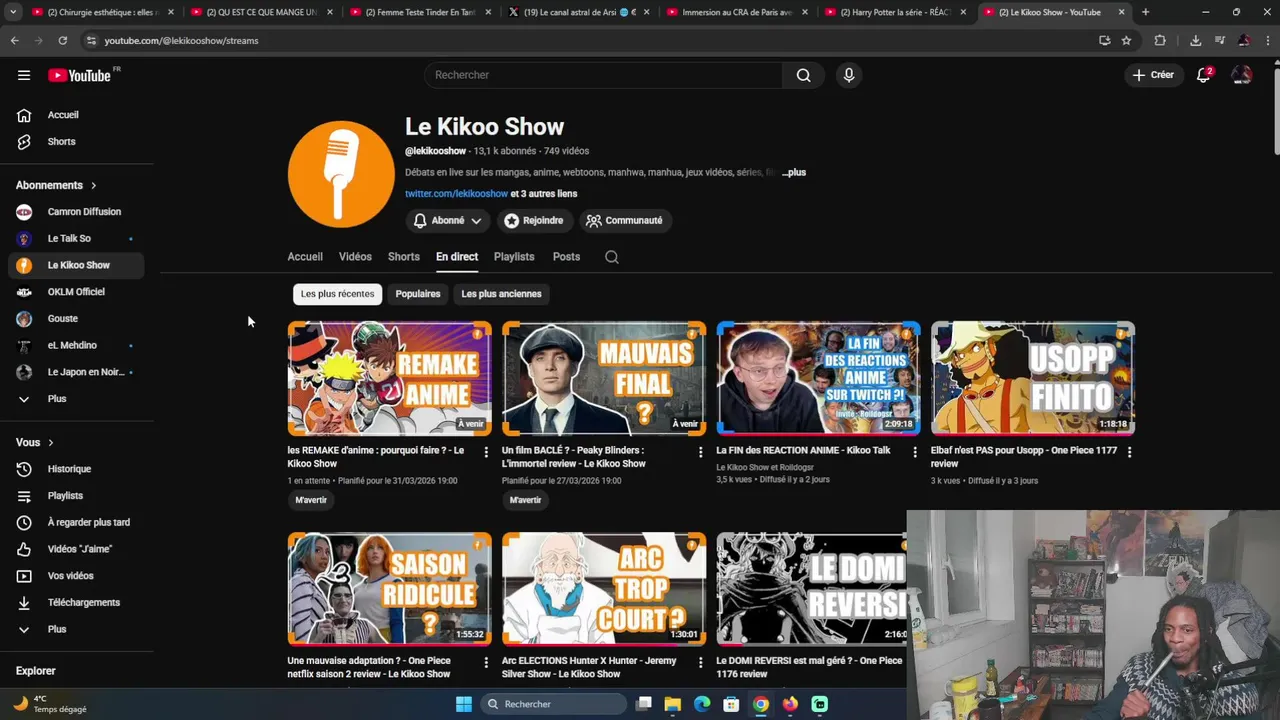Open options menu for One Piece netflix review
This screenshot has height=720, width=1280.
pos(486,662)
